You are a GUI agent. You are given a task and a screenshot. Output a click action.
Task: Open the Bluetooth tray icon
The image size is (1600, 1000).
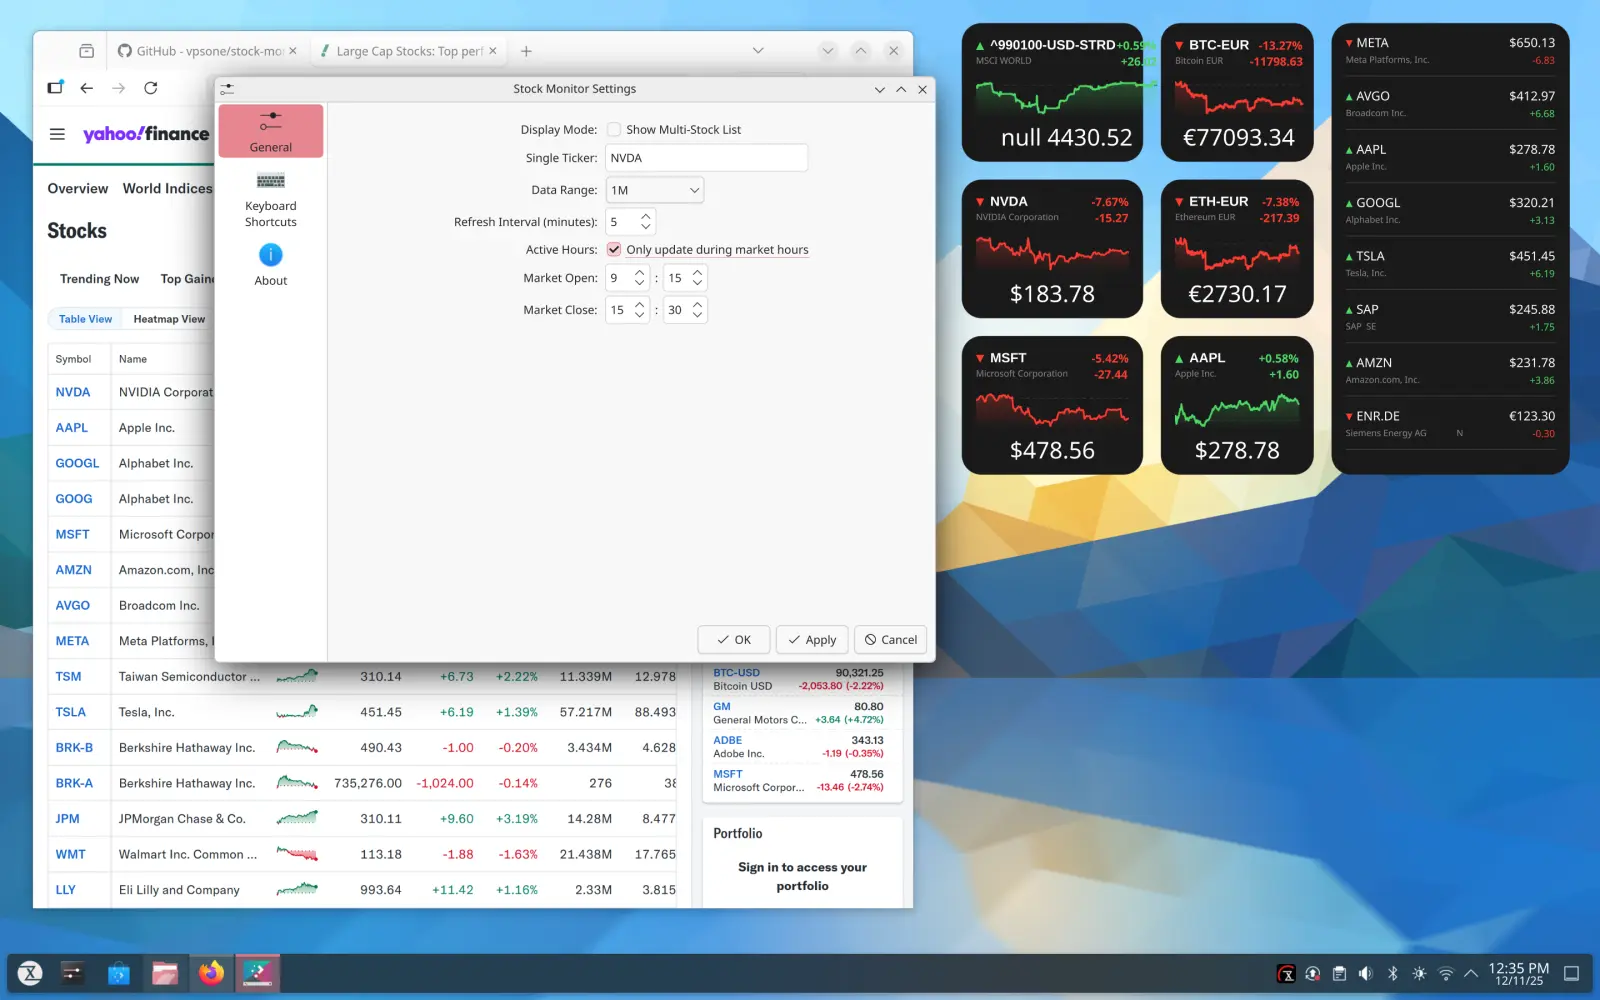(x=1393, y=972)
